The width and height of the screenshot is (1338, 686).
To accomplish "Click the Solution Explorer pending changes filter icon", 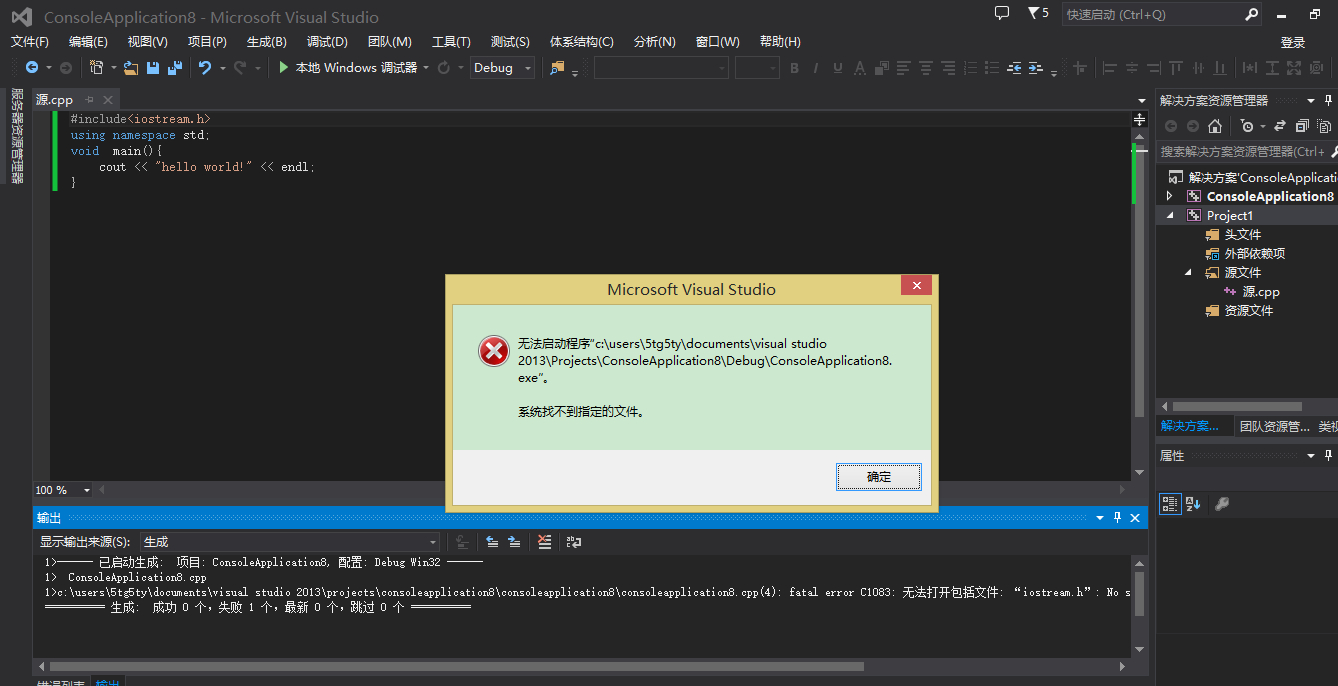I will point(1246,126).
